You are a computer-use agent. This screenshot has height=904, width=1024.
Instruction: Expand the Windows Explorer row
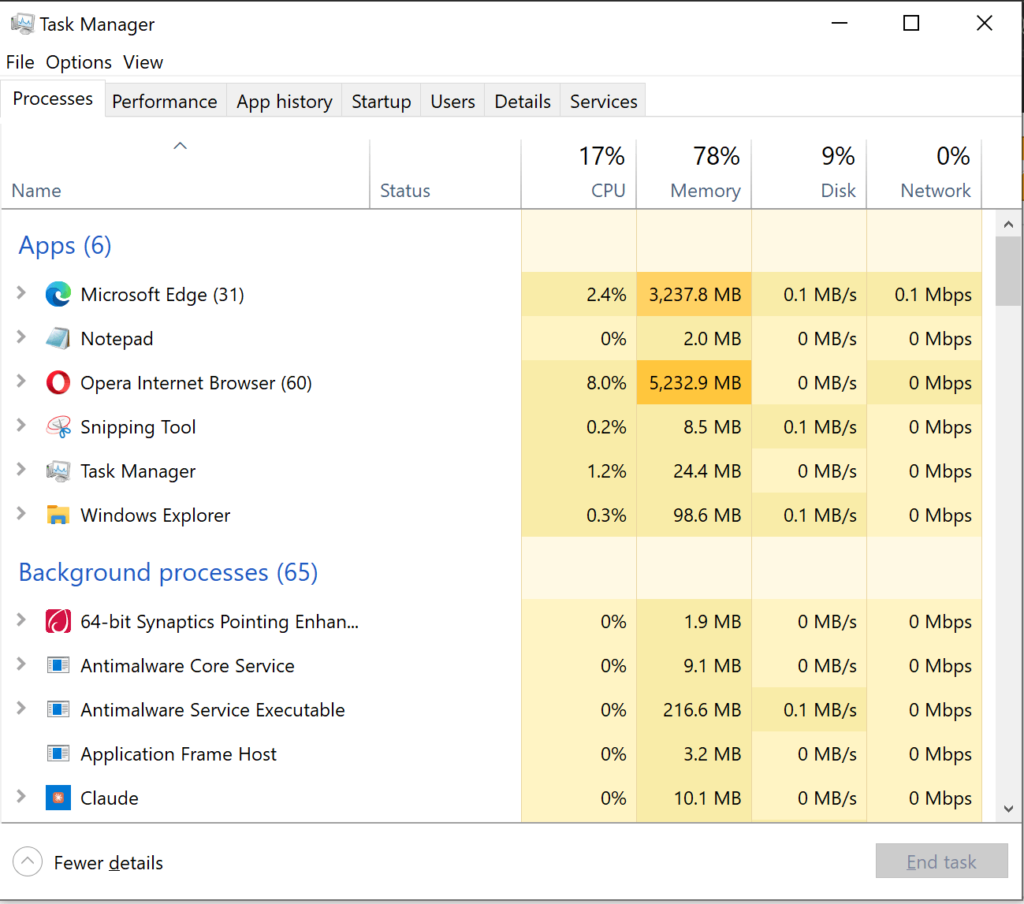[x=21, y=513]
